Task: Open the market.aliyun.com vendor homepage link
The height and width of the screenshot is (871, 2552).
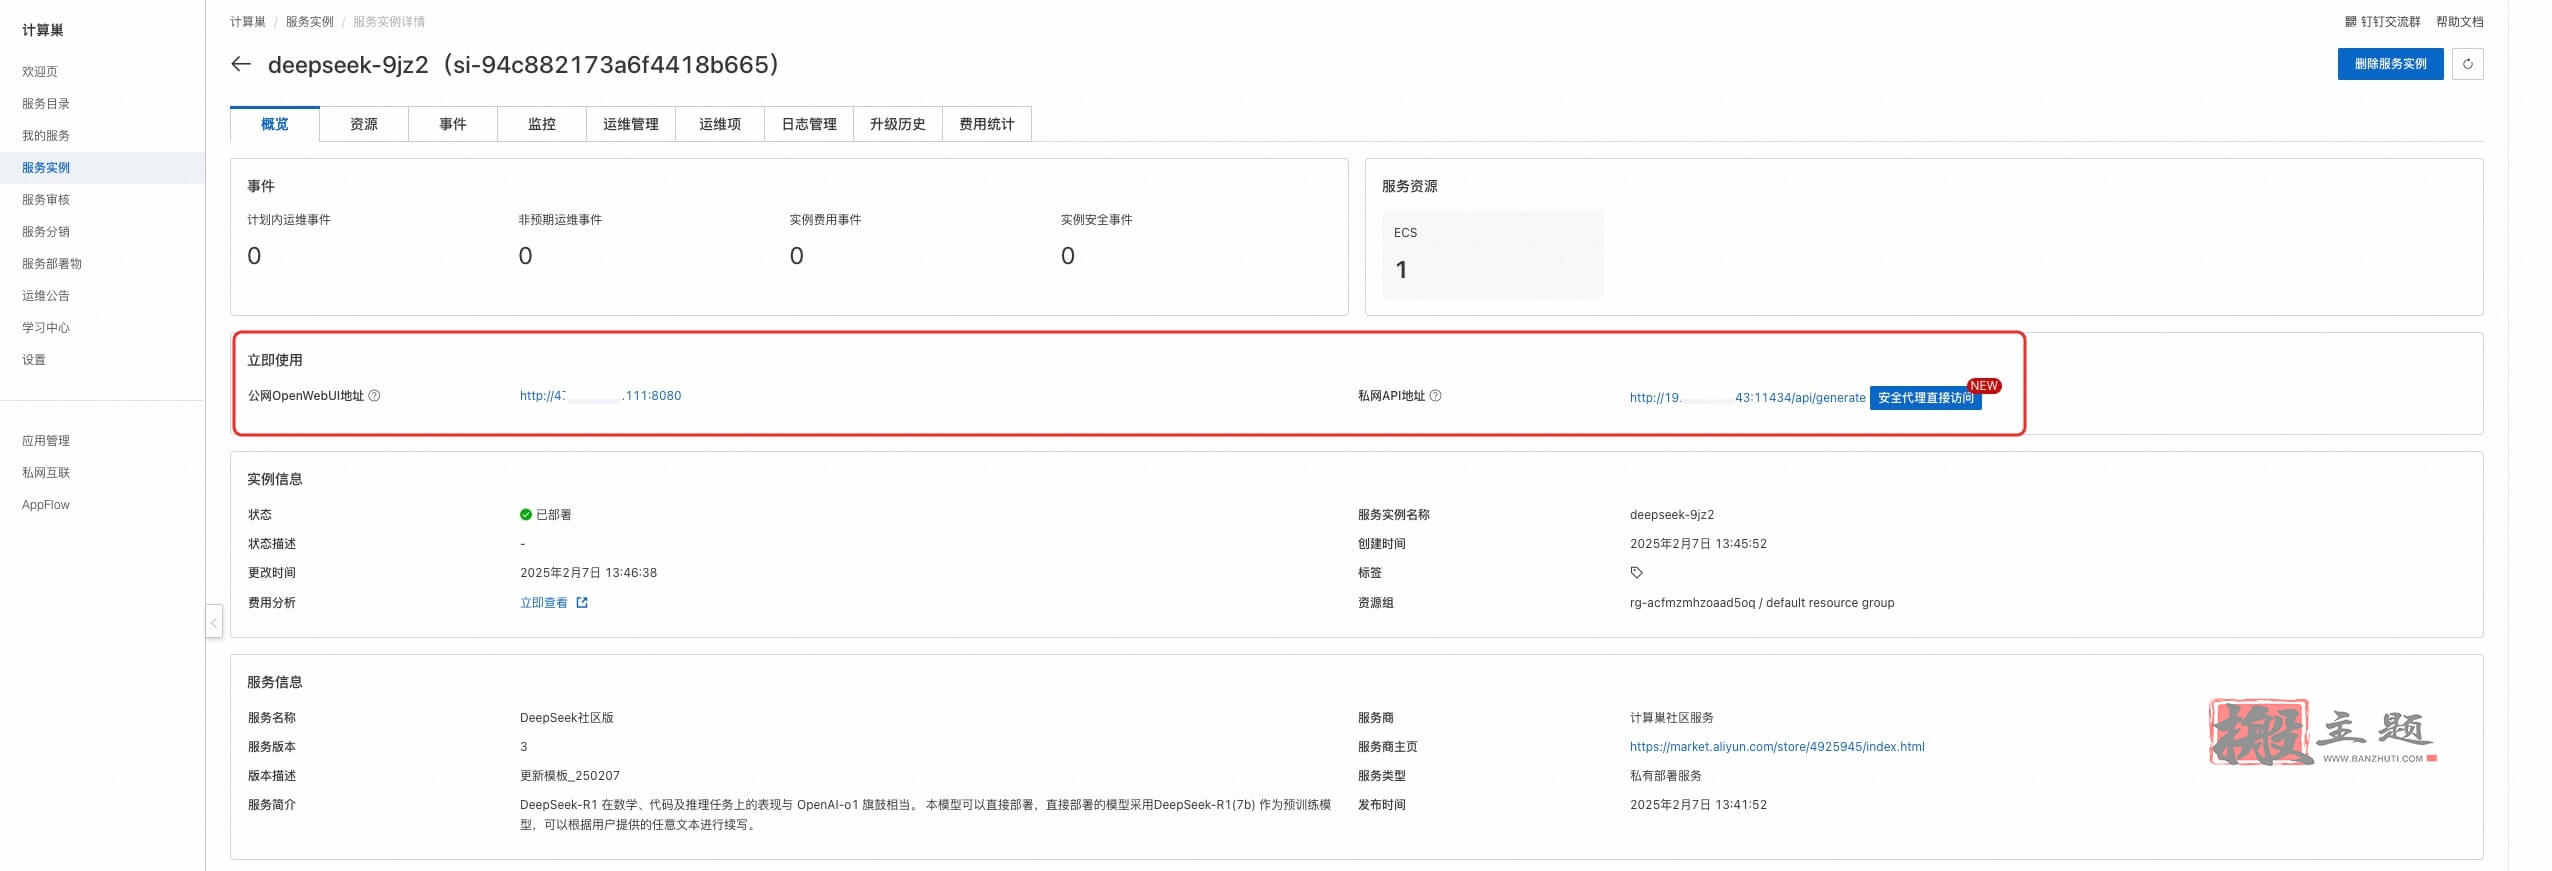Action: 1777,747
